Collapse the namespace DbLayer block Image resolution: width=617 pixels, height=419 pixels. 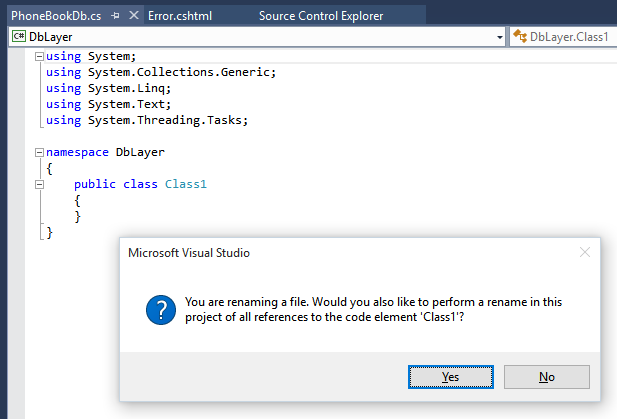tap(39, 152)
